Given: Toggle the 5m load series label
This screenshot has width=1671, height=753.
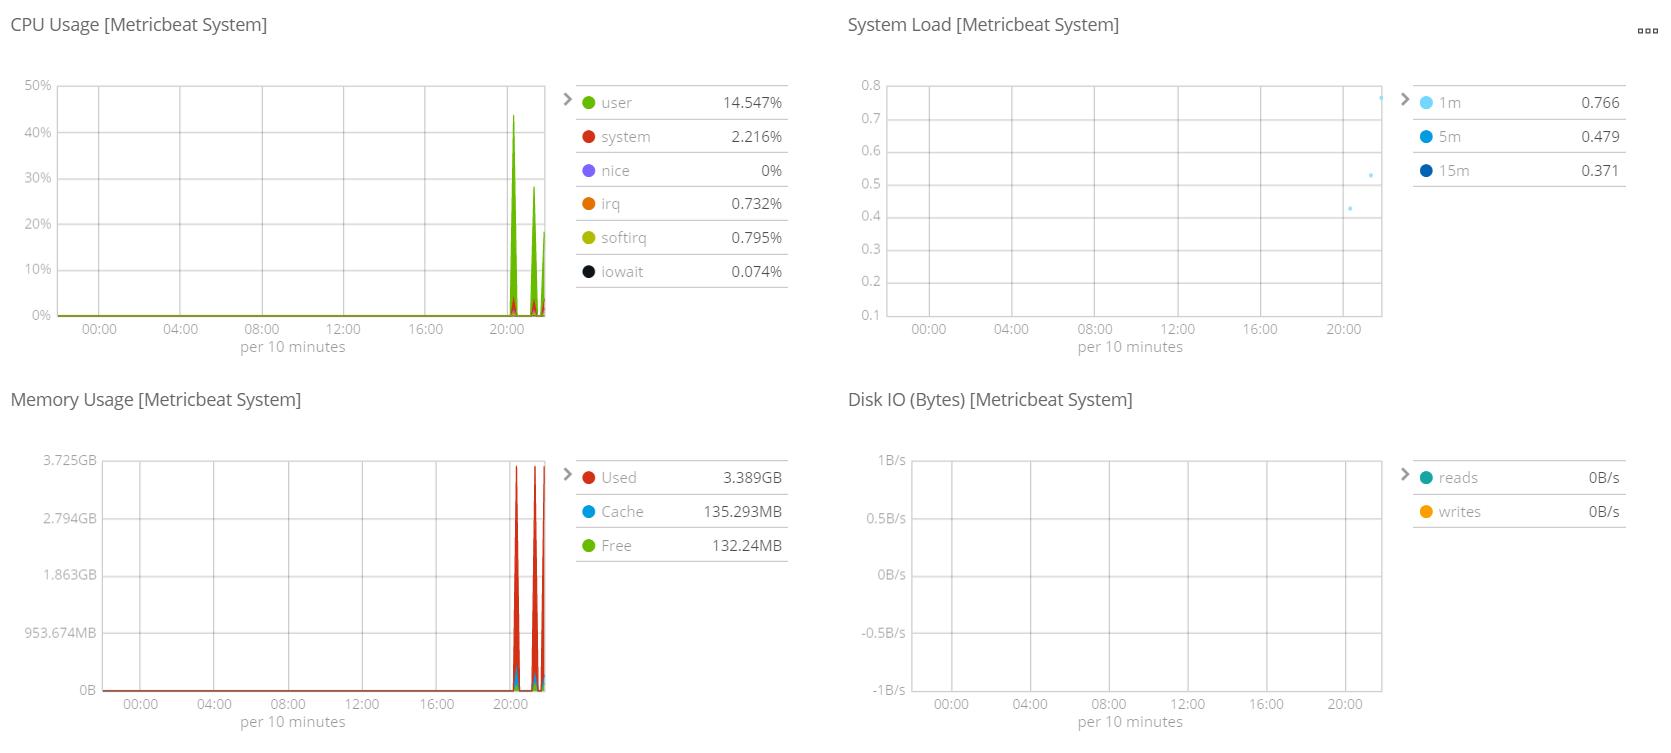Looking at the screenshot, I should (x=1449, y=137).
